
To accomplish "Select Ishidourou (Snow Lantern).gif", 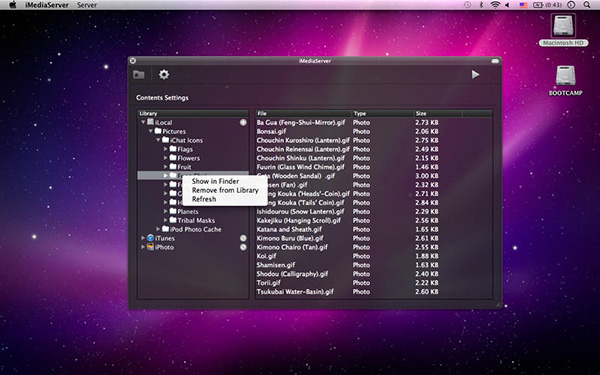I will (300, 211).
